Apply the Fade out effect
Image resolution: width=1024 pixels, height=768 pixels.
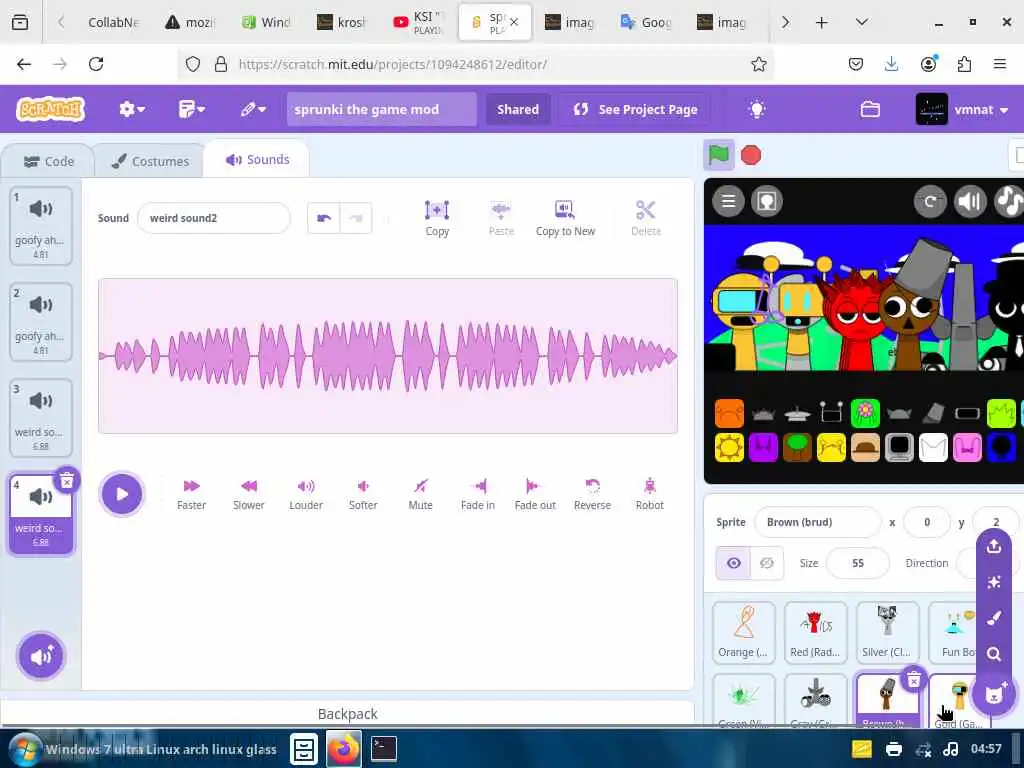click(x=535, y=494)
